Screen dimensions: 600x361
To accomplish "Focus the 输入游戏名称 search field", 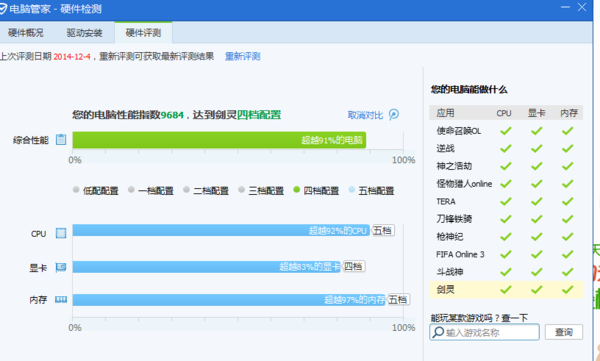I will pos(484,332).
